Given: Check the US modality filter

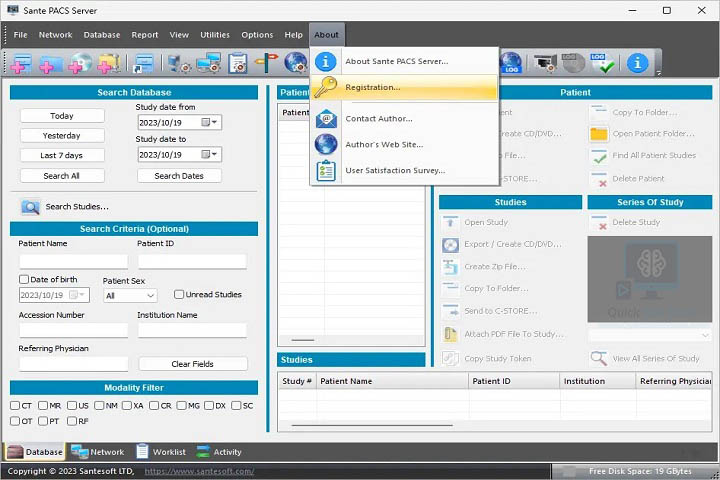Looking at the screenshot, I should pyautogui.click(x=72, y=406).
